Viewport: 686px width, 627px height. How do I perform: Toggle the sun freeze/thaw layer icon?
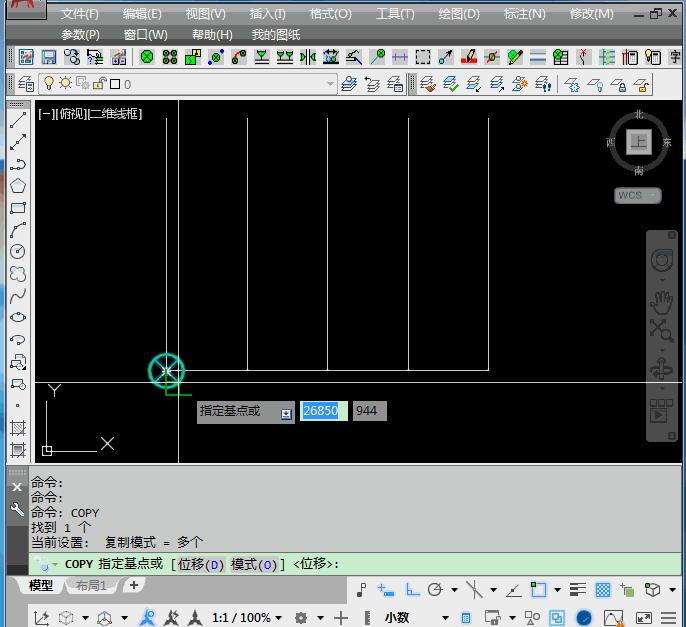coord(65,84)
